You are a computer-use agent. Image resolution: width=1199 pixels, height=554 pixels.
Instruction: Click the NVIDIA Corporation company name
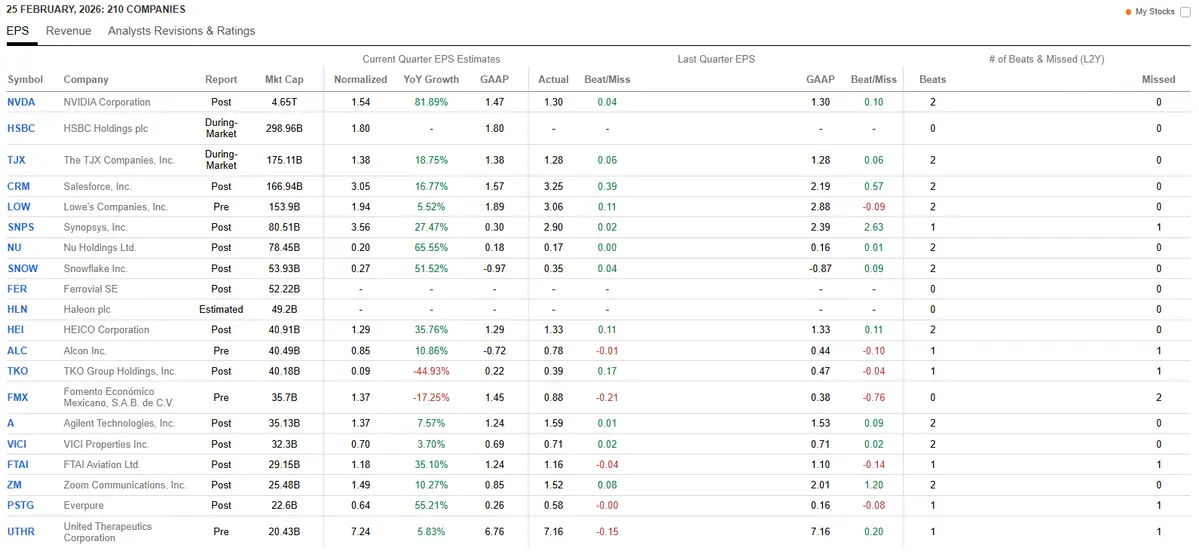[107, 102]
